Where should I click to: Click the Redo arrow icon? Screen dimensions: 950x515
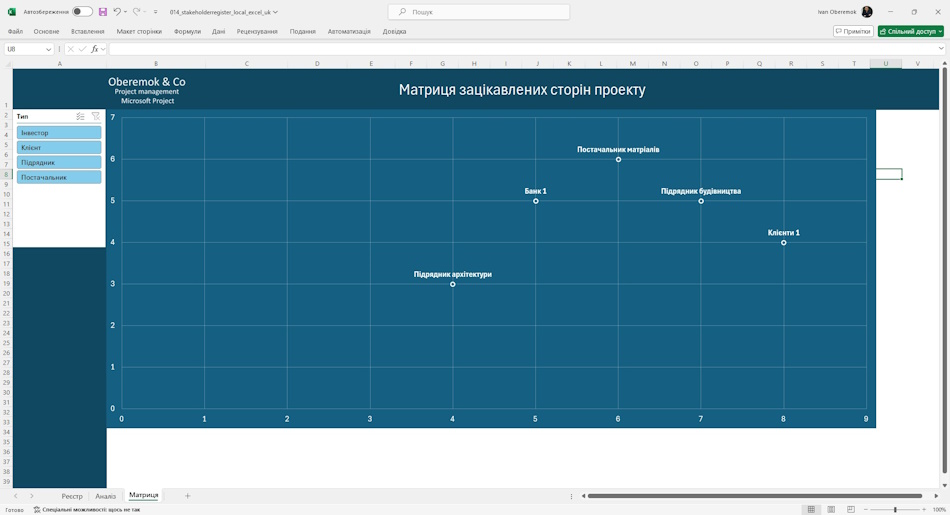(136, 12)
